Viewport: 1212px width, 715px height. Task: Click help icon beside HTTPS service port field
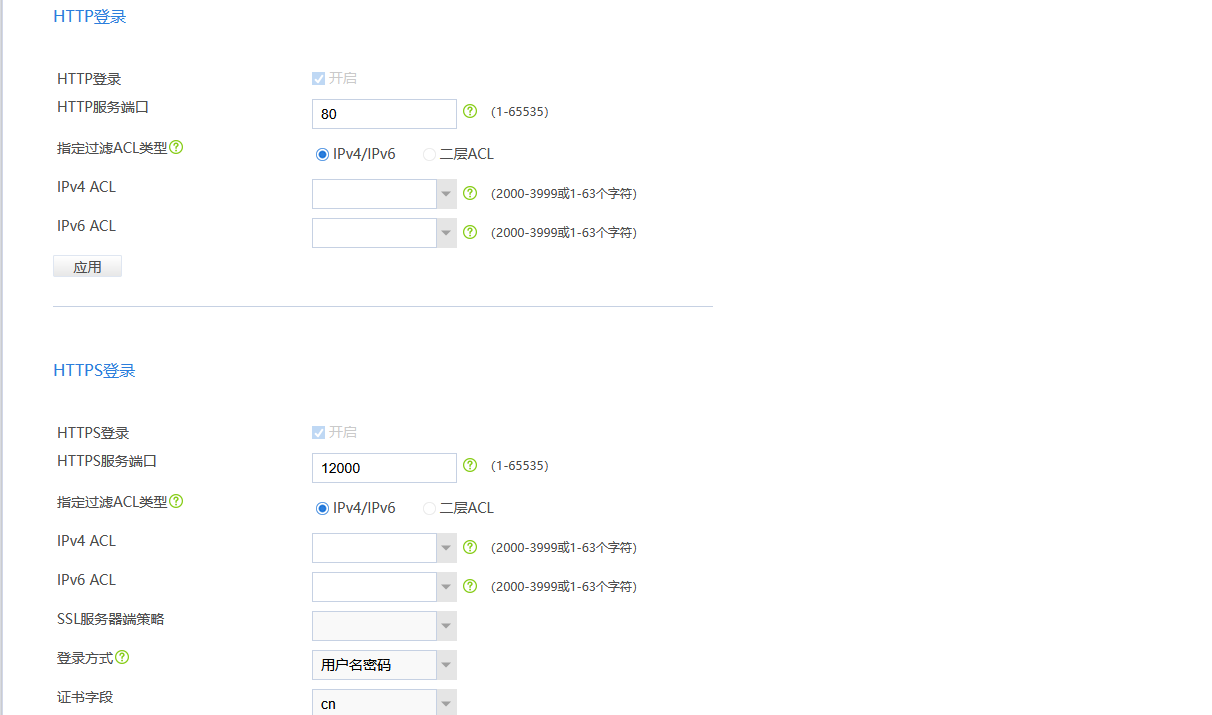coord(470,465)
